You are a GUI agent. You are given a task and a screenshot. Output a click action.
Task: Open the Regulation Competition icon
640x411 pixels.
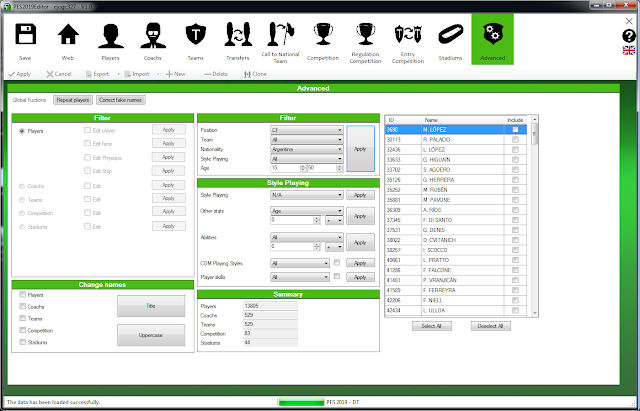click(x=365, y=34)
